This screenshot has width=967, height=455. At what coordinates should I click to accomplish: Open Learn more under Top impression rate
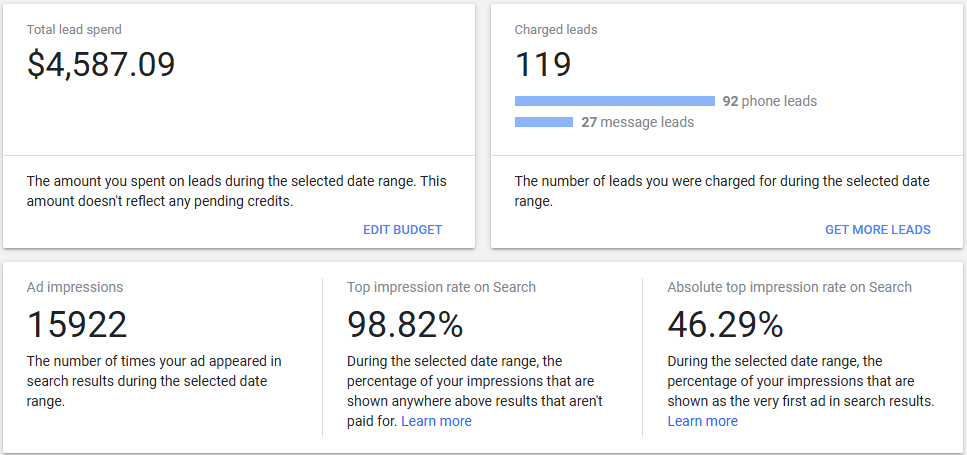(x=436, y=421)
